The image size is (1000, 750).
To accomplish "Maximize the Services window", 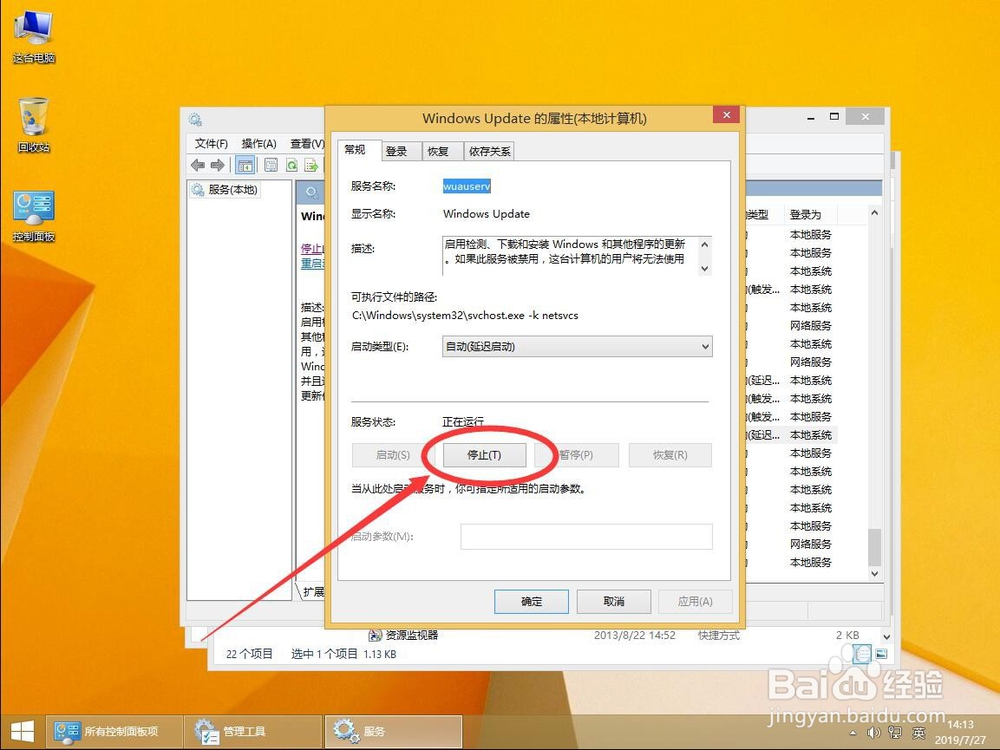I will [834, 117].
